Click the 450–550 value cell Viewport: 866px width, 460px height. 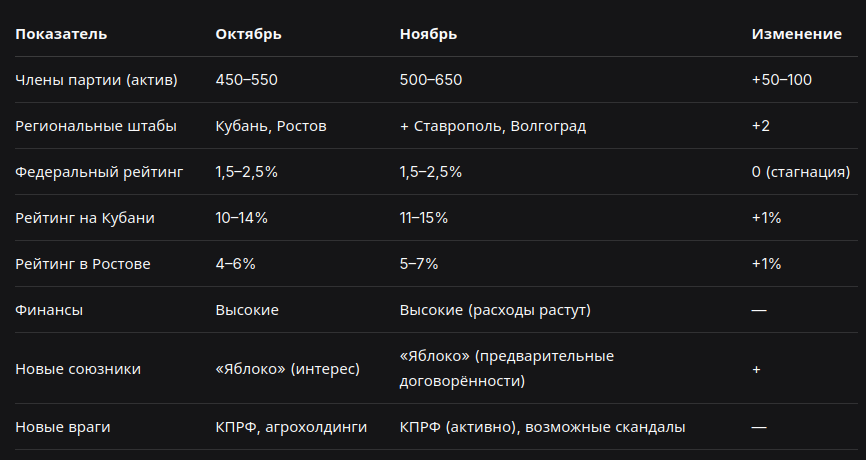(246, 80)
